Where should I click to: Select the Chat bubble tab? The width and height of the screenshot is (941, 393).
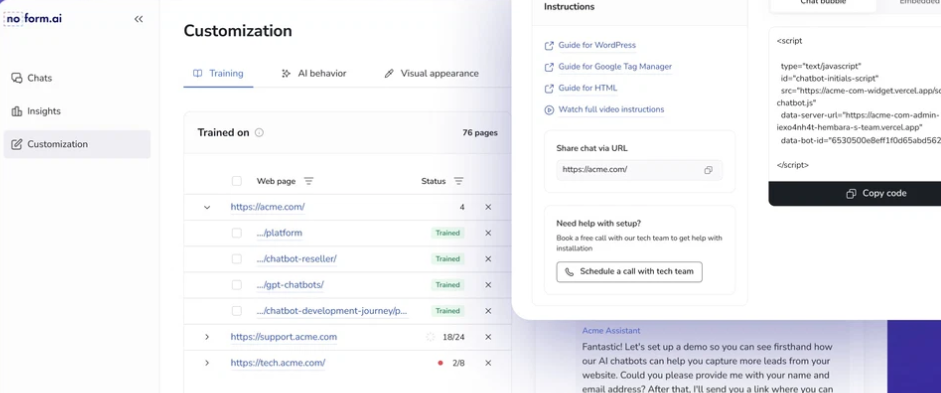pyautogui.click(x=823, y=4)
